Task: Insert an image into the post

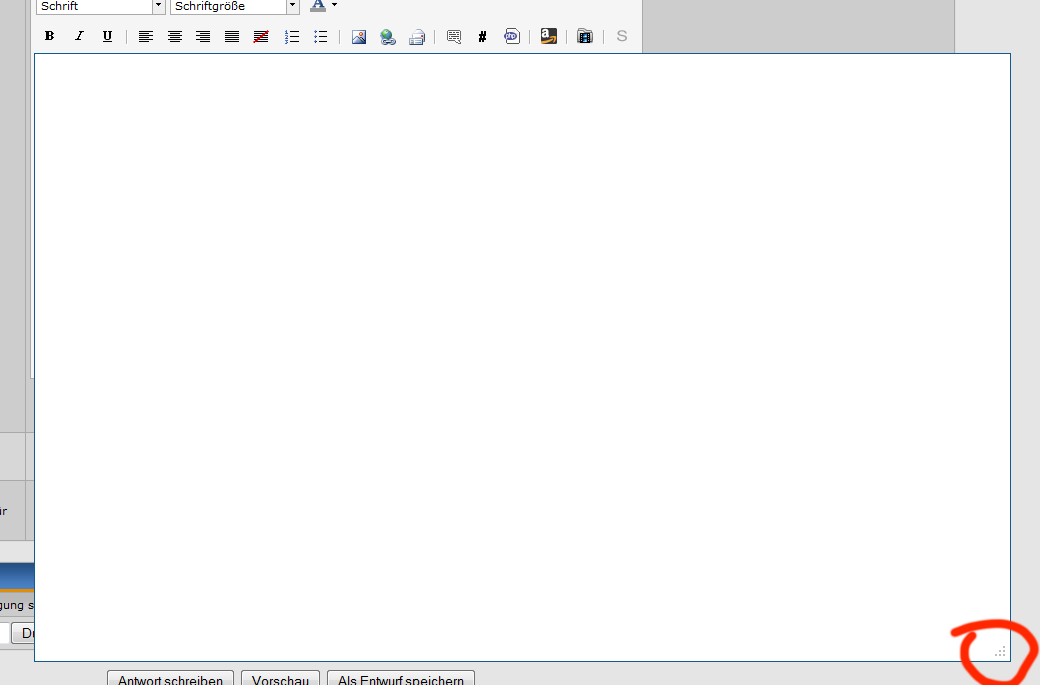Action: pyautogui.click(x=359, y=36)
